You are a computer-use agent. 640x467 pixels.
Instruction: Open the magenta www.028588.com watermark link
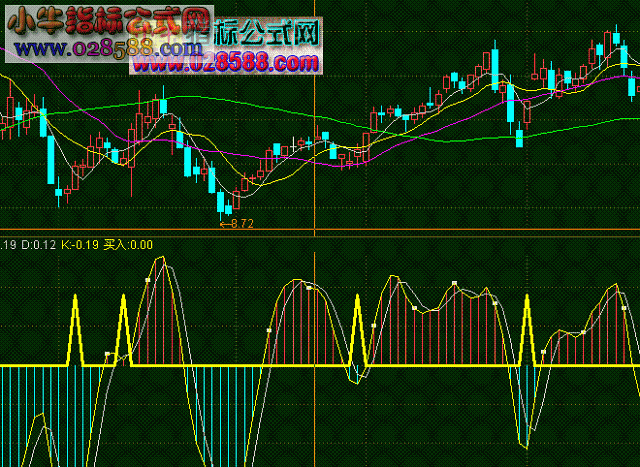click(225, 62)
